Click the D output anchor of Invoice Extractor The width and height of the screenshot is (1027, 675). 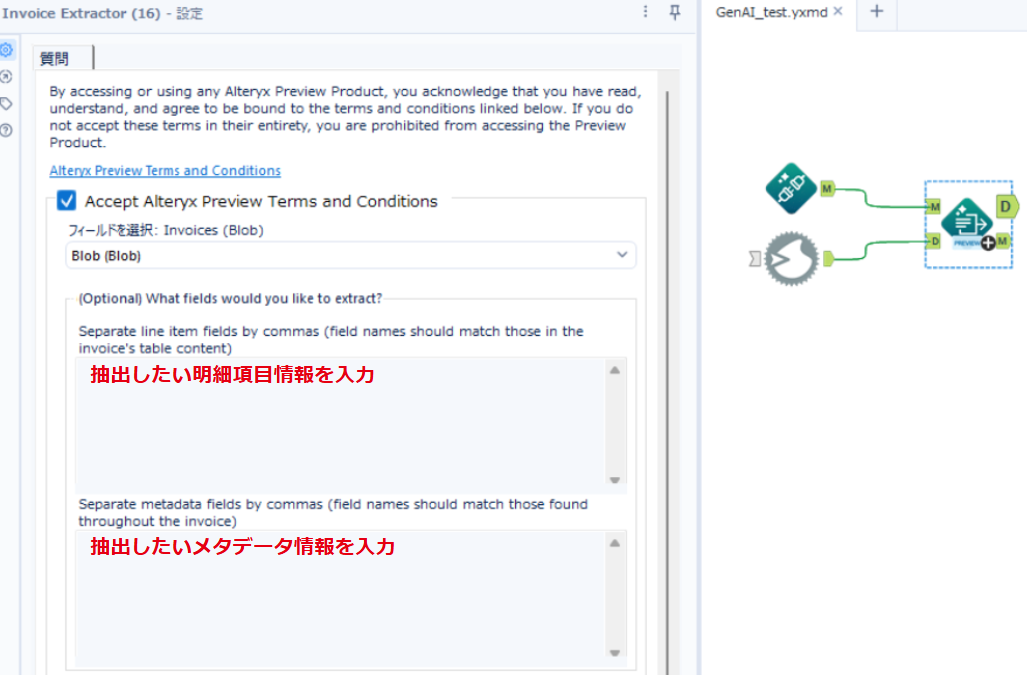[1007, 207]
